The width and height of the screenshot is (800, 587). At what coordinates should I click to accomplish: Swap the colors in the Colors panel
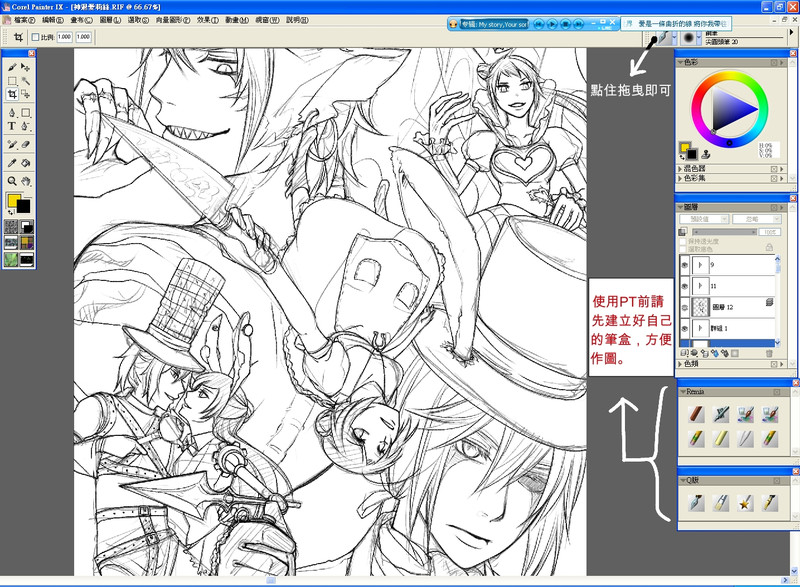point(682,158)
